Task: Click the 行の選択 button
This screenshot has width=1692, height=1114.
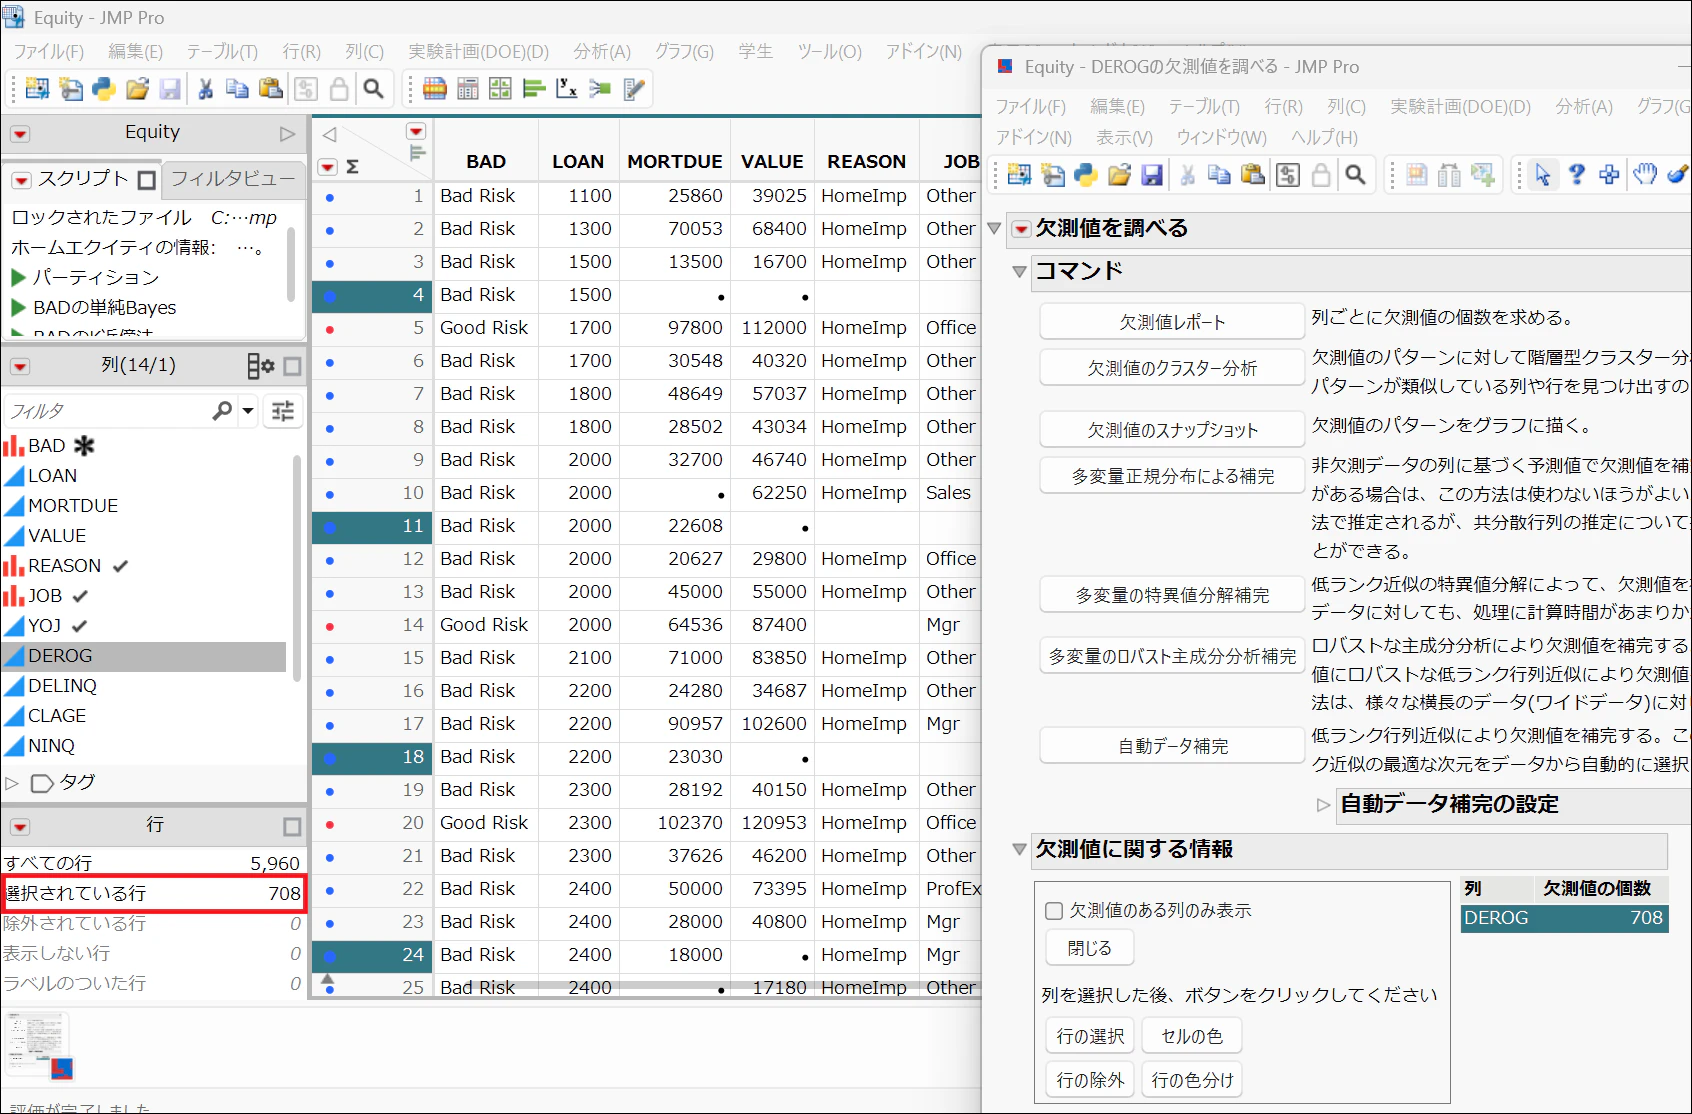Action: (x=1090, y=1036)
